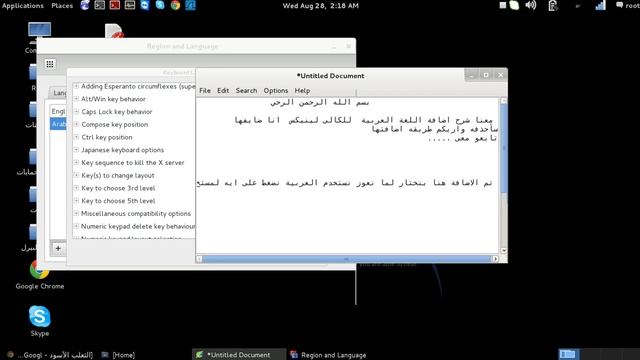Switch to the Home folder window in taskbar

(118, 355)
